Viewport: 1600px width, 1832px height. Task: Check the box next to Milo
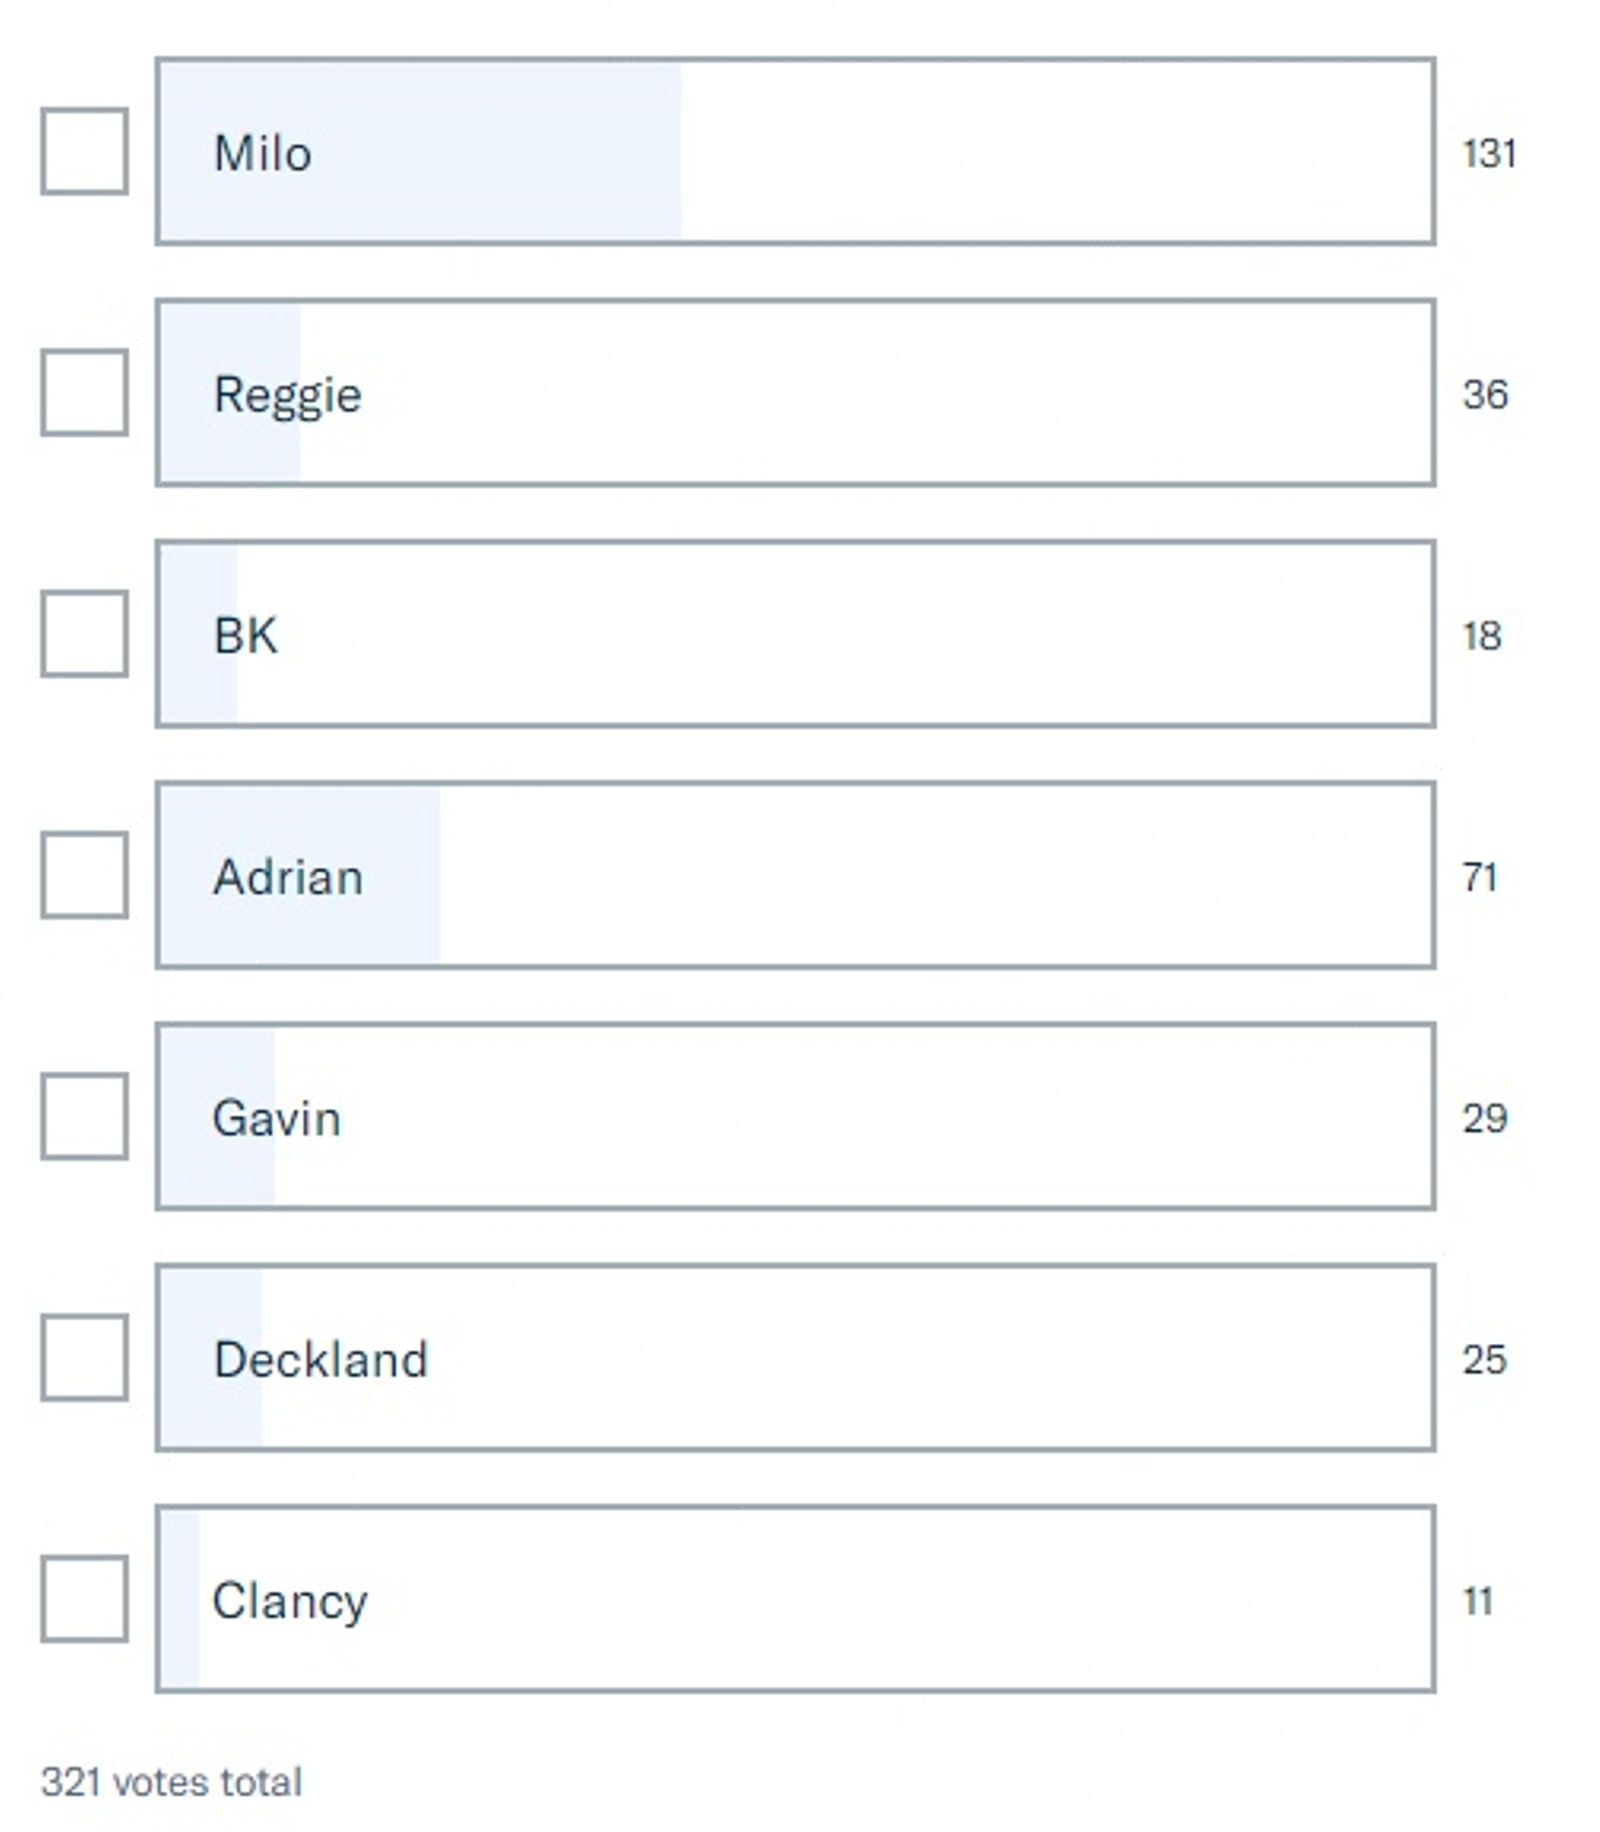point(84,151)
